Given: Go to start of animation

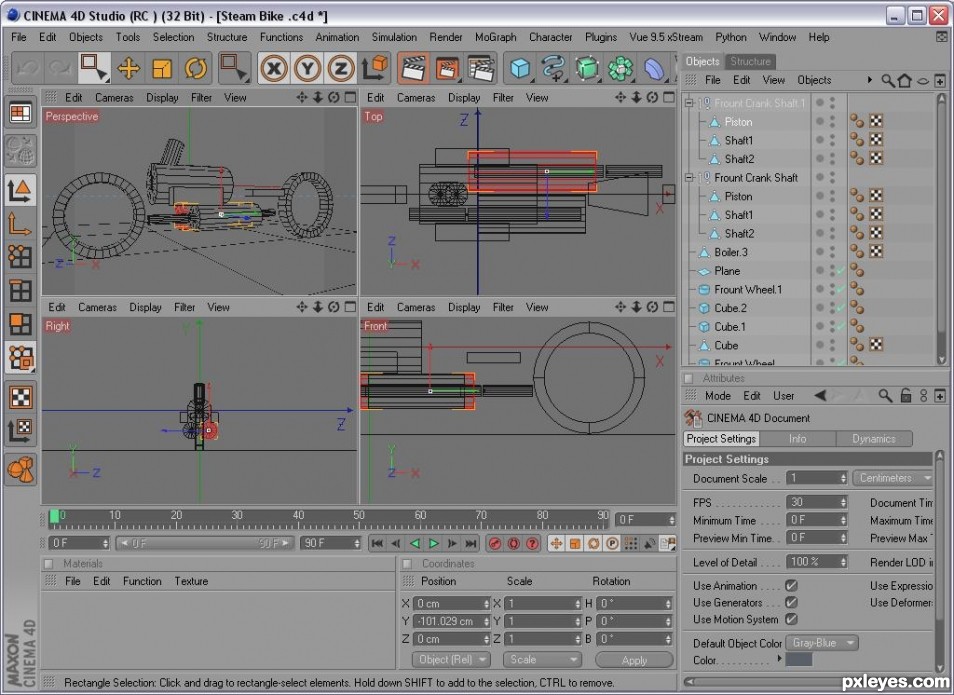Looking at the screenshot, I should (x=377, y=543).
